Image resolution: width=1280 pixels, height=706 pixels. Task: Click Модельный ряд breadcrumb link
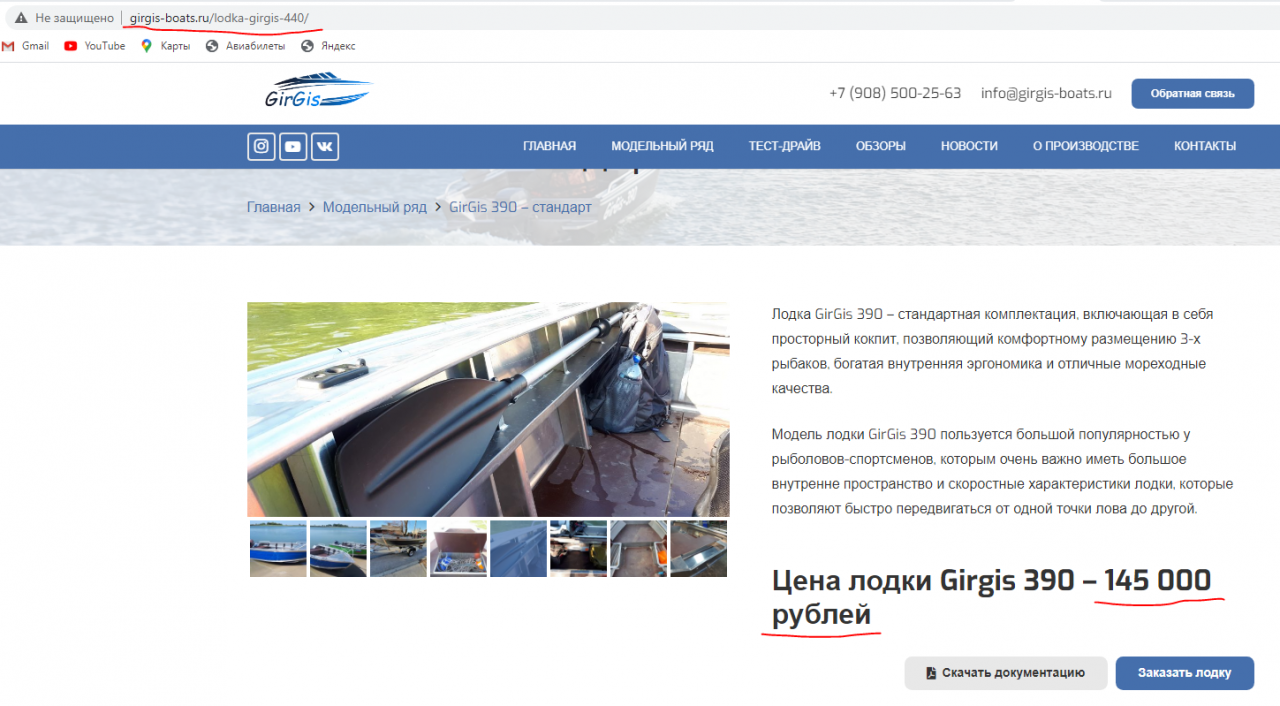(374, 207)
